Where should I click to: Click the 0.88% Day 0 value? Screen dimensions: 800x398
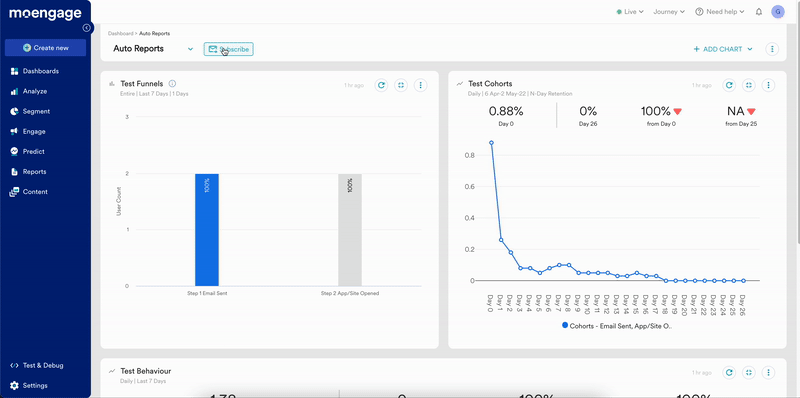506,111
